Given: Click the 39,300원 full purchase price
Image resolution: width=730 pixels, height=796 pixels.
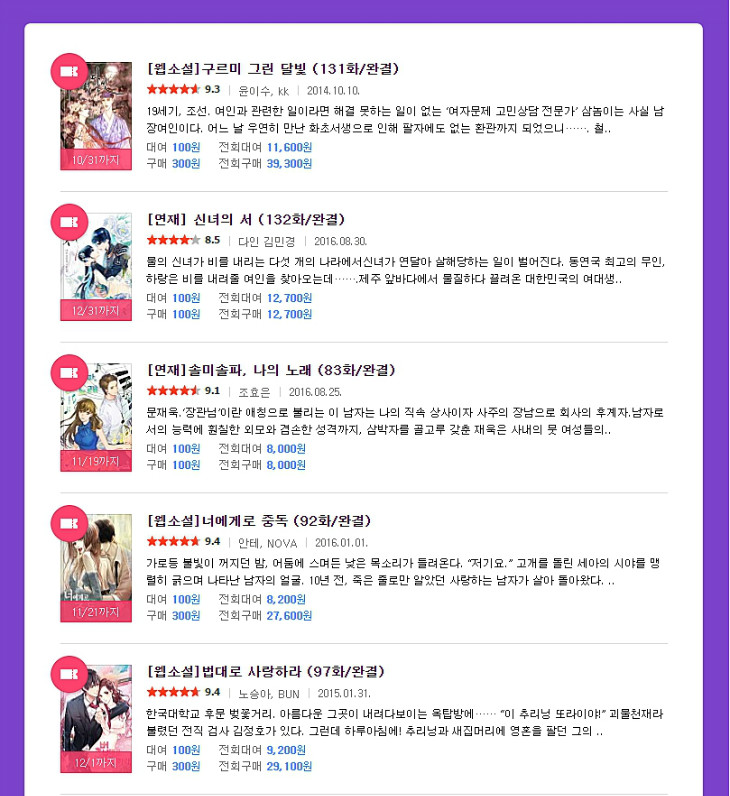Looking at the screenshot, I should [x=289, y=163].
